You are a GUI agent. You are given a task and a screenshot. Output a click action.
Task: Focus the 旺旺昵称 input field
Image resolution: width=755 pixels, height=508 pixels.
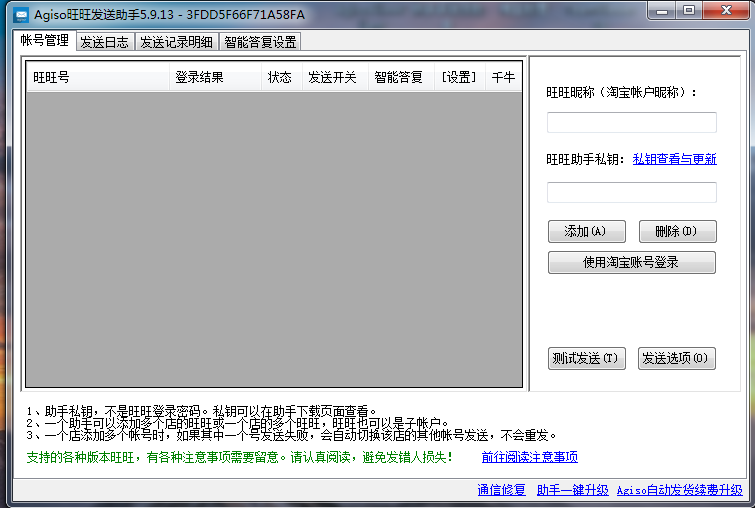[632, 122]
